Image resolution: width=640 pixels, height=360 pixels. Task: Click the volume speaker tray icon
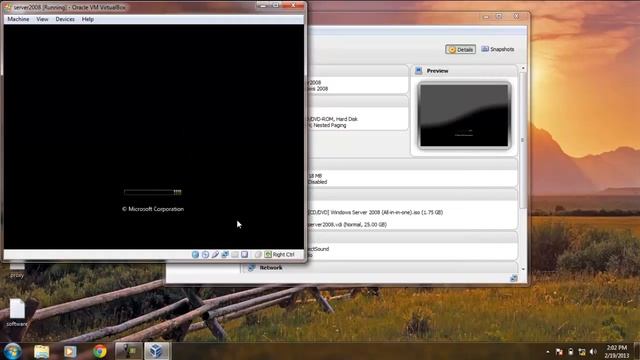[x=593, y=352]
